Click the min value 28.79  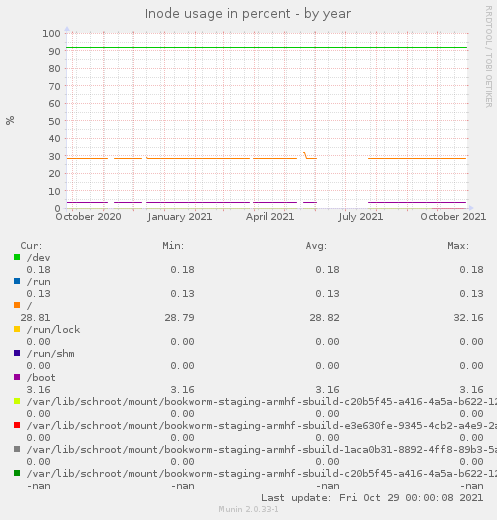click(x=179, y=318)
